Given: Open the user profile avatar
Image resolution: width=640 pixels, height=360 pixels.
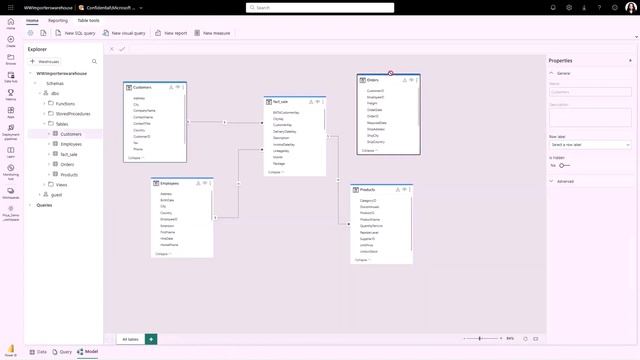Looking at the screenshot, I should pos(631,7).
